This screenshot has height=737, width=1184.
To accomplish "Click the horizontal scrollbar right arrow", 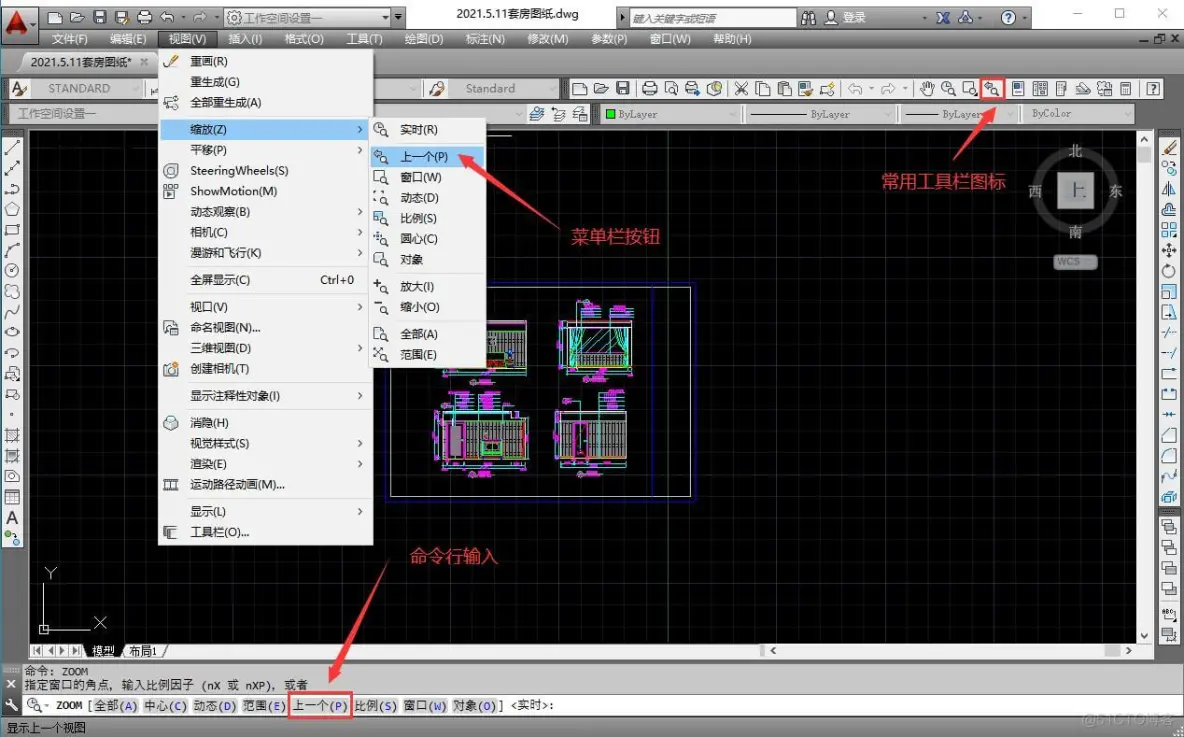I will point(1129,650).
